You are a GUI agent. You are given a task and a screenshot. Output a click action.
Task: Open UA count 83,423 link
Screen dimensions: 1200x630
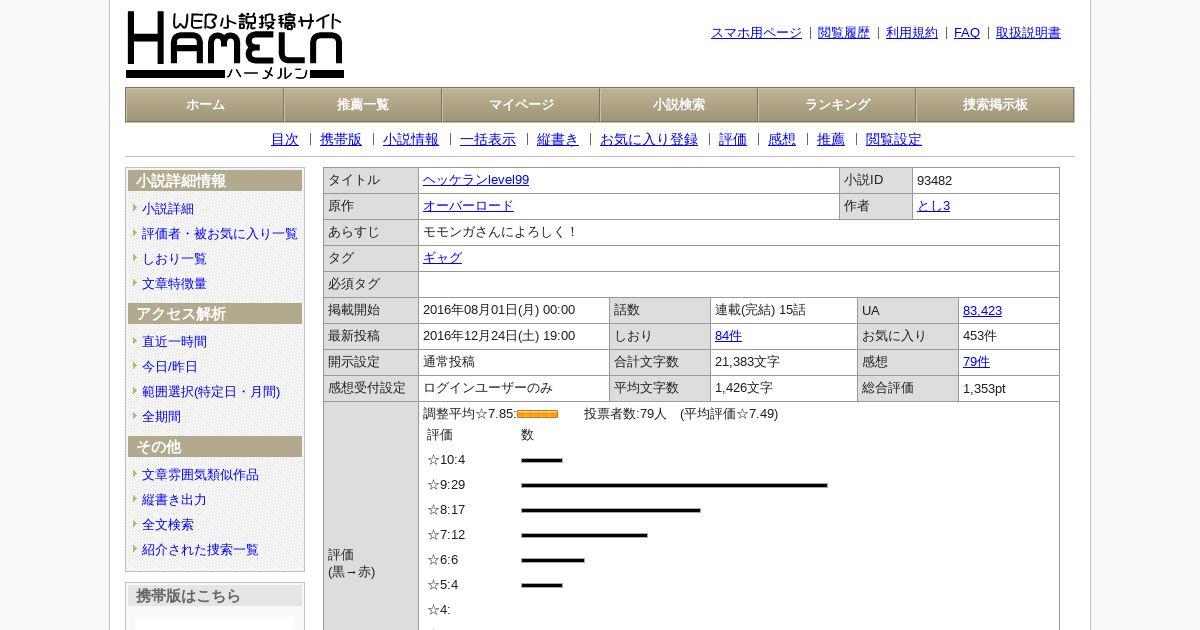coord(982,310)
